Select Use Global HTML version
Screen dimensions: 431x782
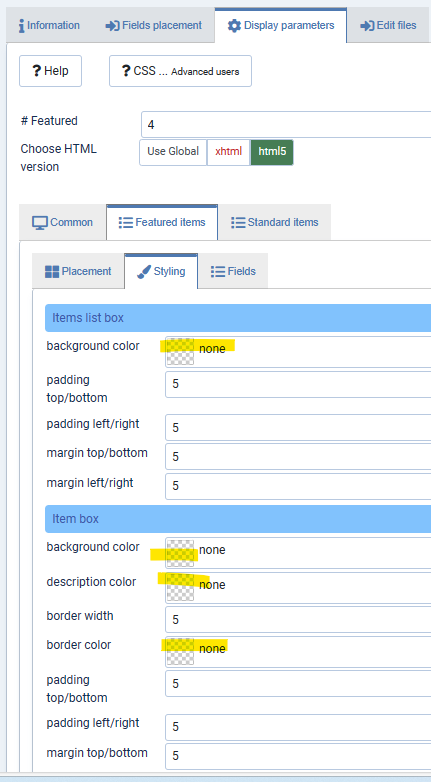173,152
